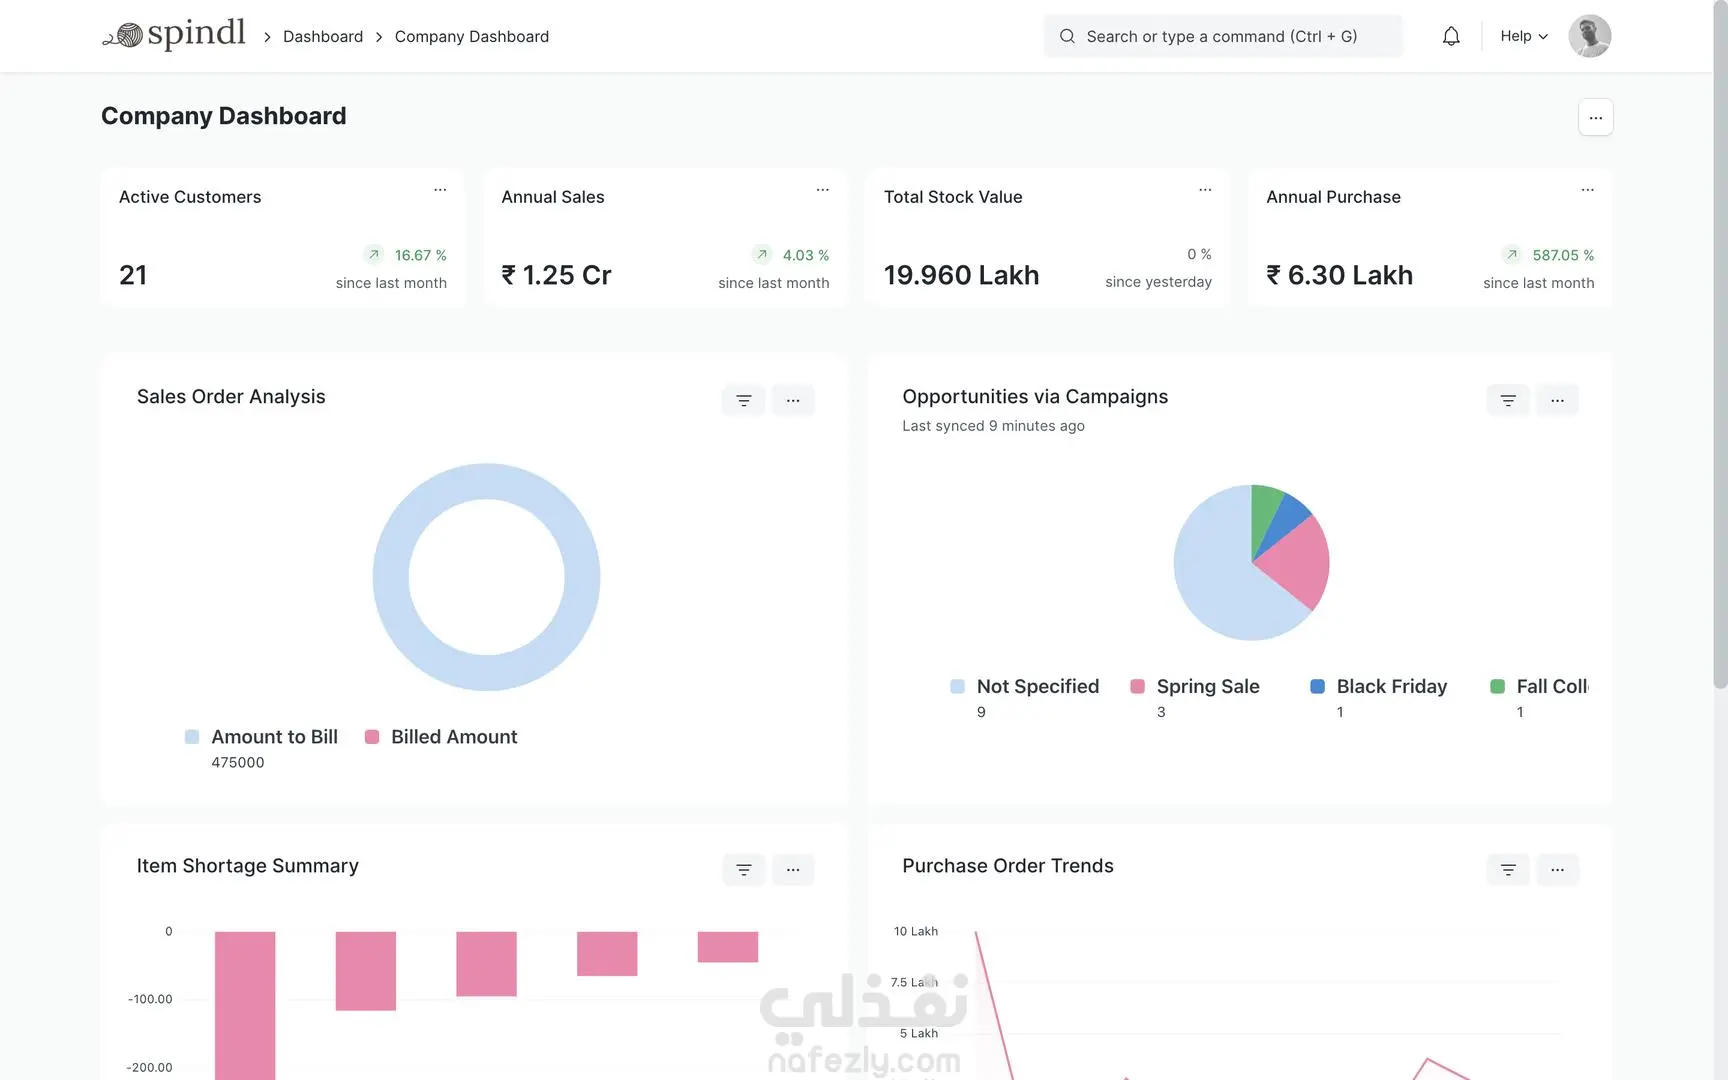Image resolution: width=1728 pixels, height=1080 pixels.
Task: Open Company Dashboard page options menu
Action: pyautogui.click(x=1595, y=117)
